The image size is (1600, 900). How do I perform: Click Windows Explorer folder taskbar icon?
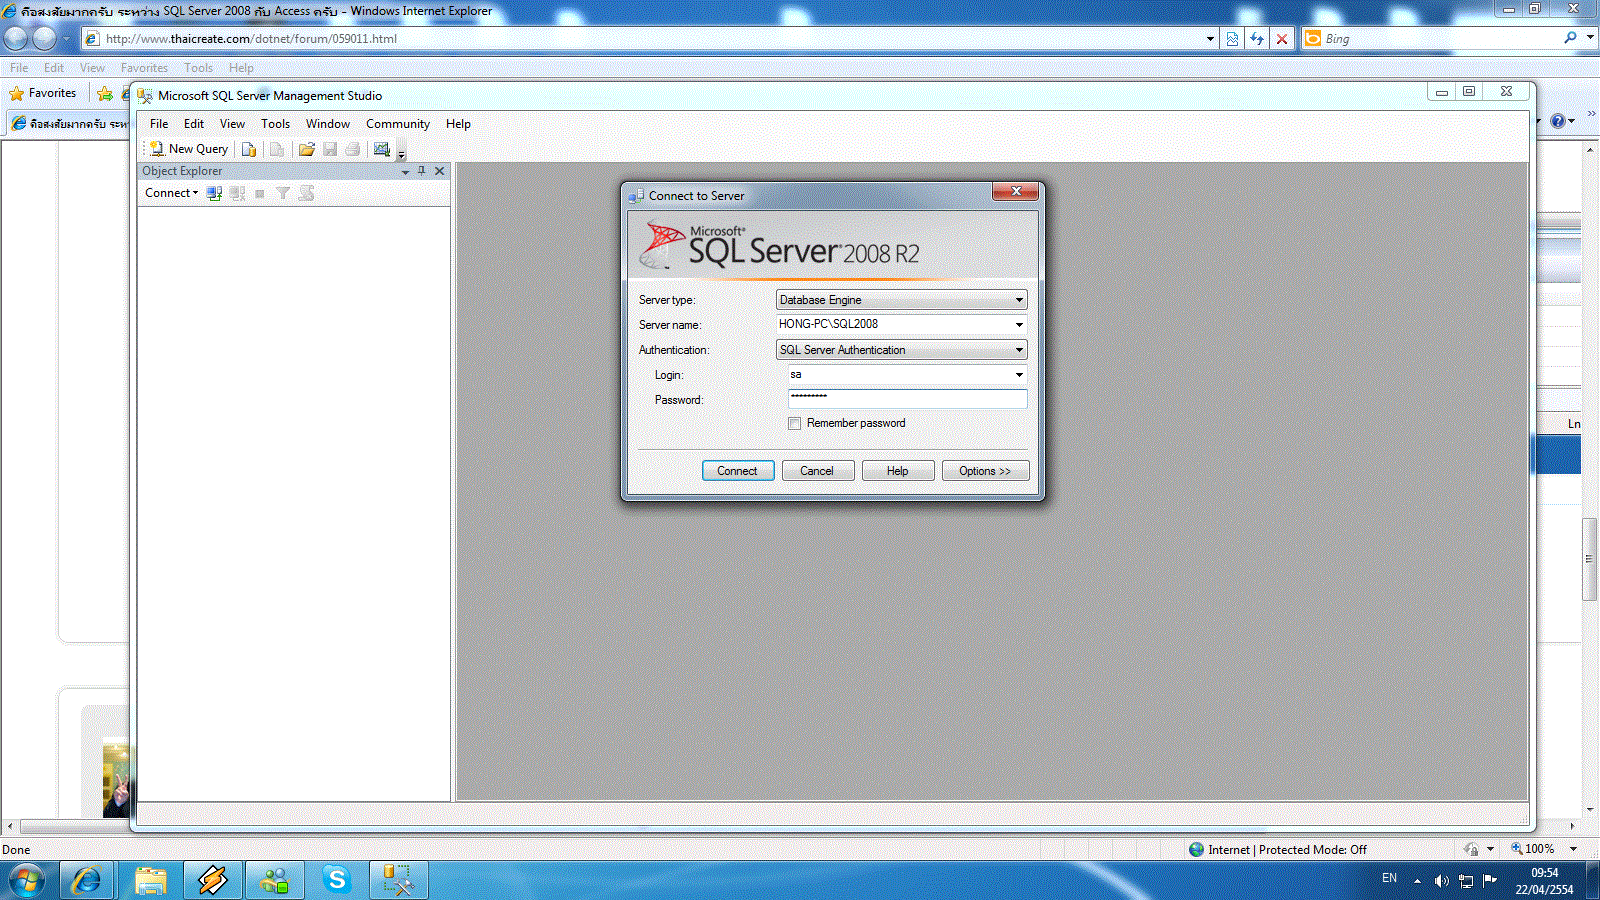click(x=150, y=880)
